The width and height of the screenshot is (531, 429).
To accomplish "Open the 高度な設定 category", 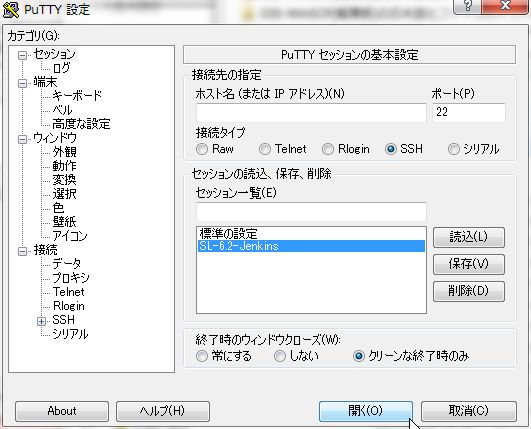I will click(x=81, y=124).
